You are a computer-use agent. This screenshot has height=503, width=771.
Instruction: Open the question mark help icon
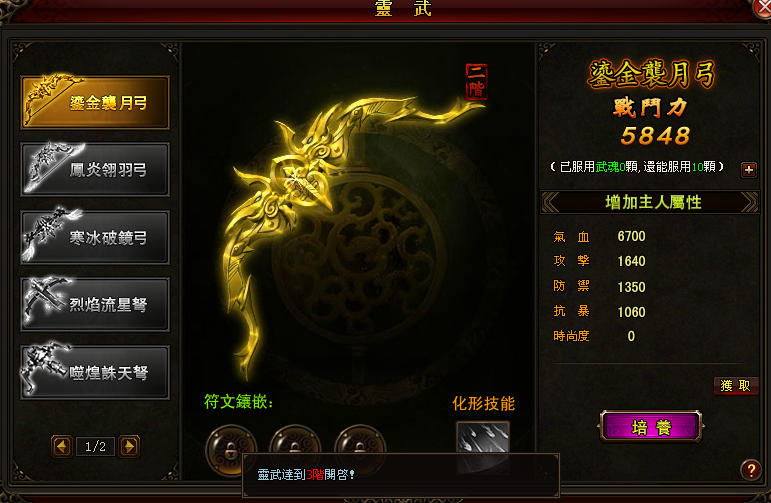[x=751, y=471]
